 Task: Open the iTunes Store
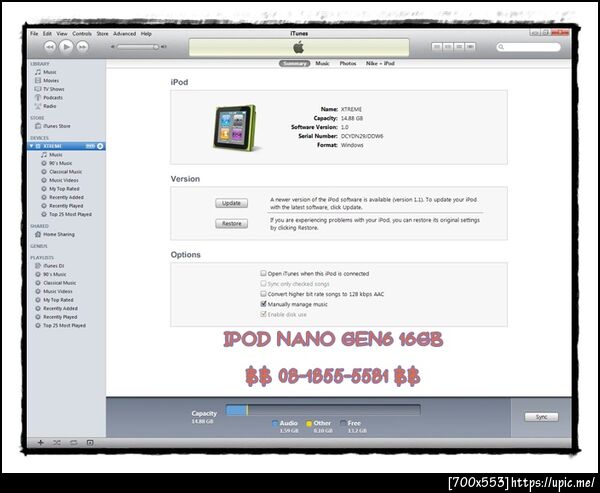pos(57,126)
